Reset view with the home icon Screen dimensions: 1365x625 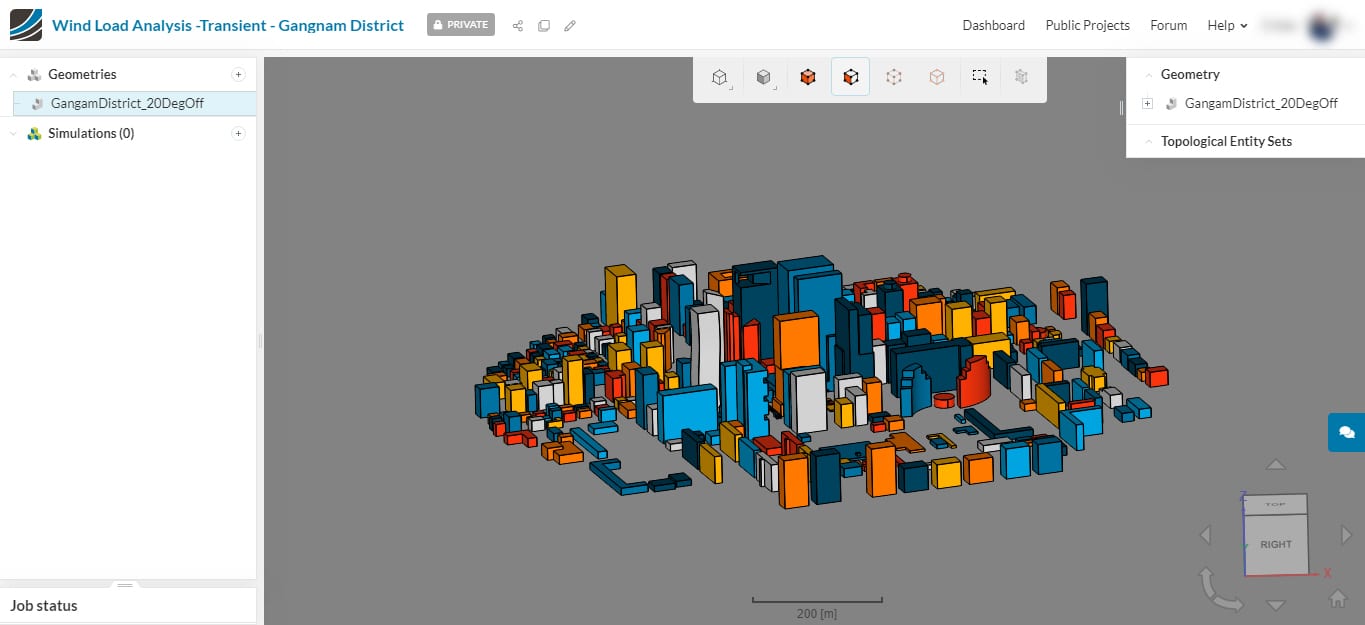[x=1337, y=598]
